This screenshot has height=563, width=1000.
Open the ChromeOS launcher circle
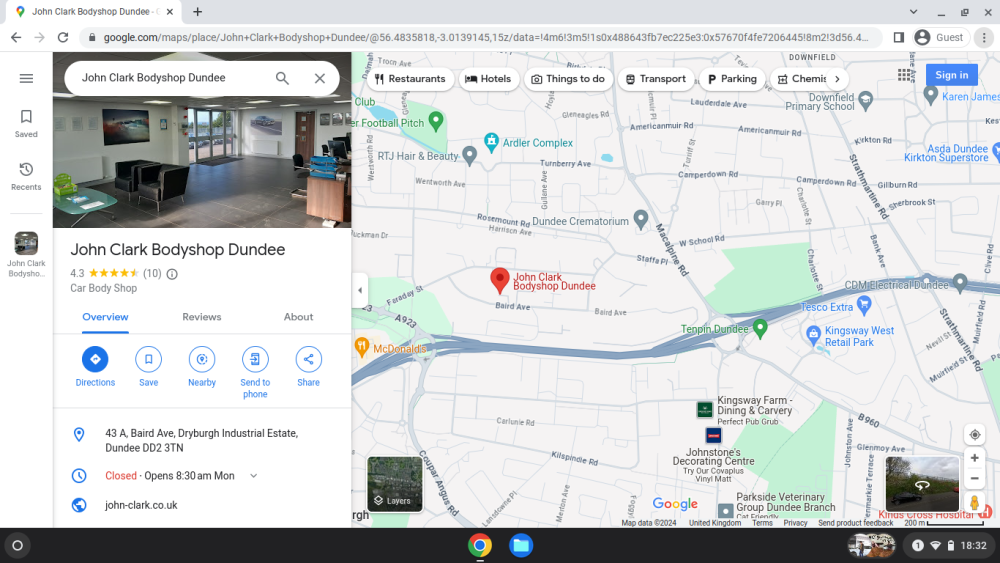click(x=17, y=545)
